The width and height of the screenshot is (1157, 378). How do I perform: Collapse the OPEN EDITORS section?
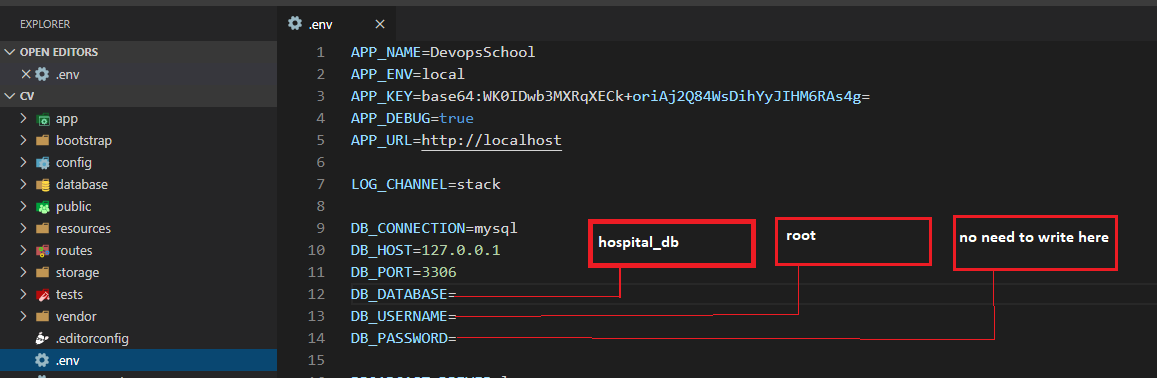(x=10, y=52)
